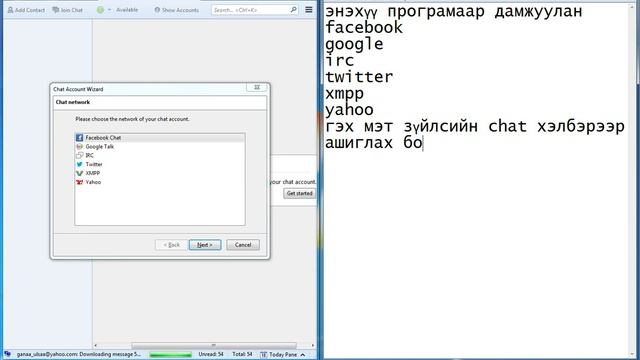640x360 pixels.
Task: Click the Total: 54 status entry
Action: pyautogui.click(x=242, y=354)
